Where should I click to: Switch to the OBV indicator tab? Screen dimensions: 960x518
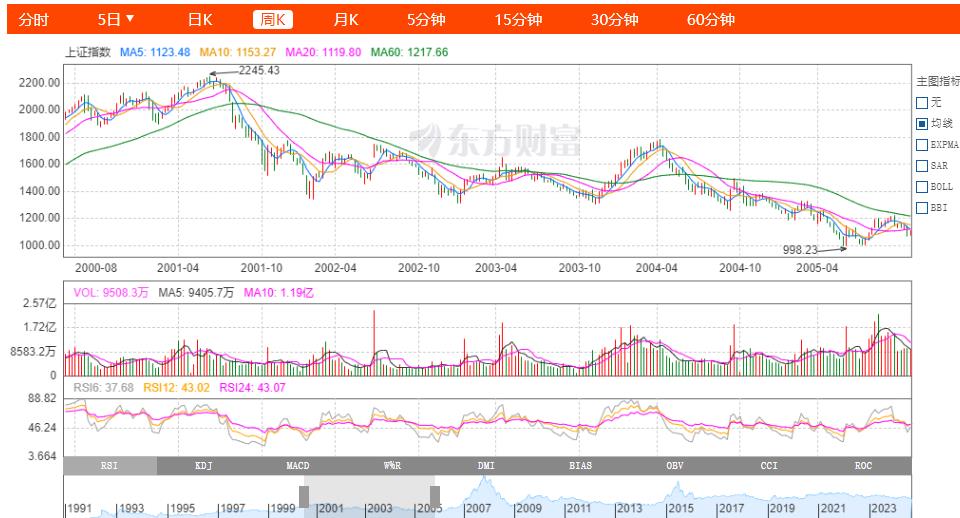(x=675, y=466)
